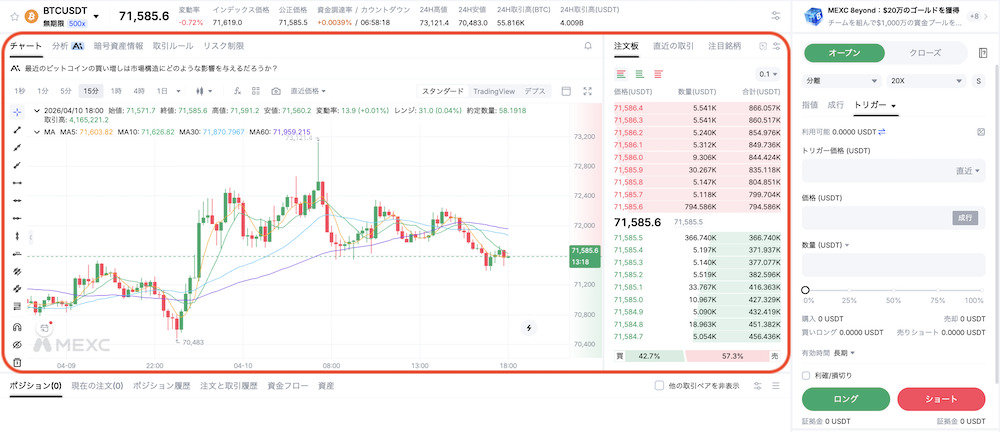Switch chart to スタンダード mode
The height and width of the screenshot is (432, 1000).
443,91
